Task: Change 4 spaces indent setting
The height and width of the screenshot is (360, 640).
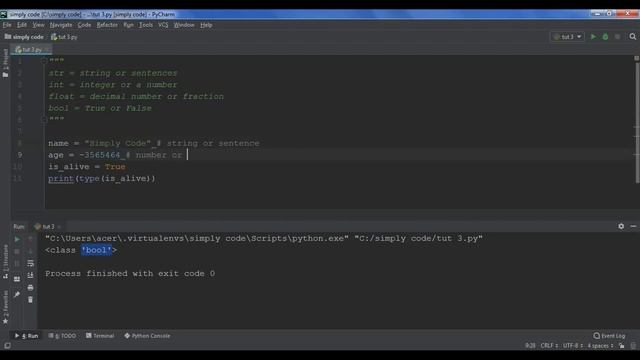Action: pyautogui.click(x=600, y=346)
